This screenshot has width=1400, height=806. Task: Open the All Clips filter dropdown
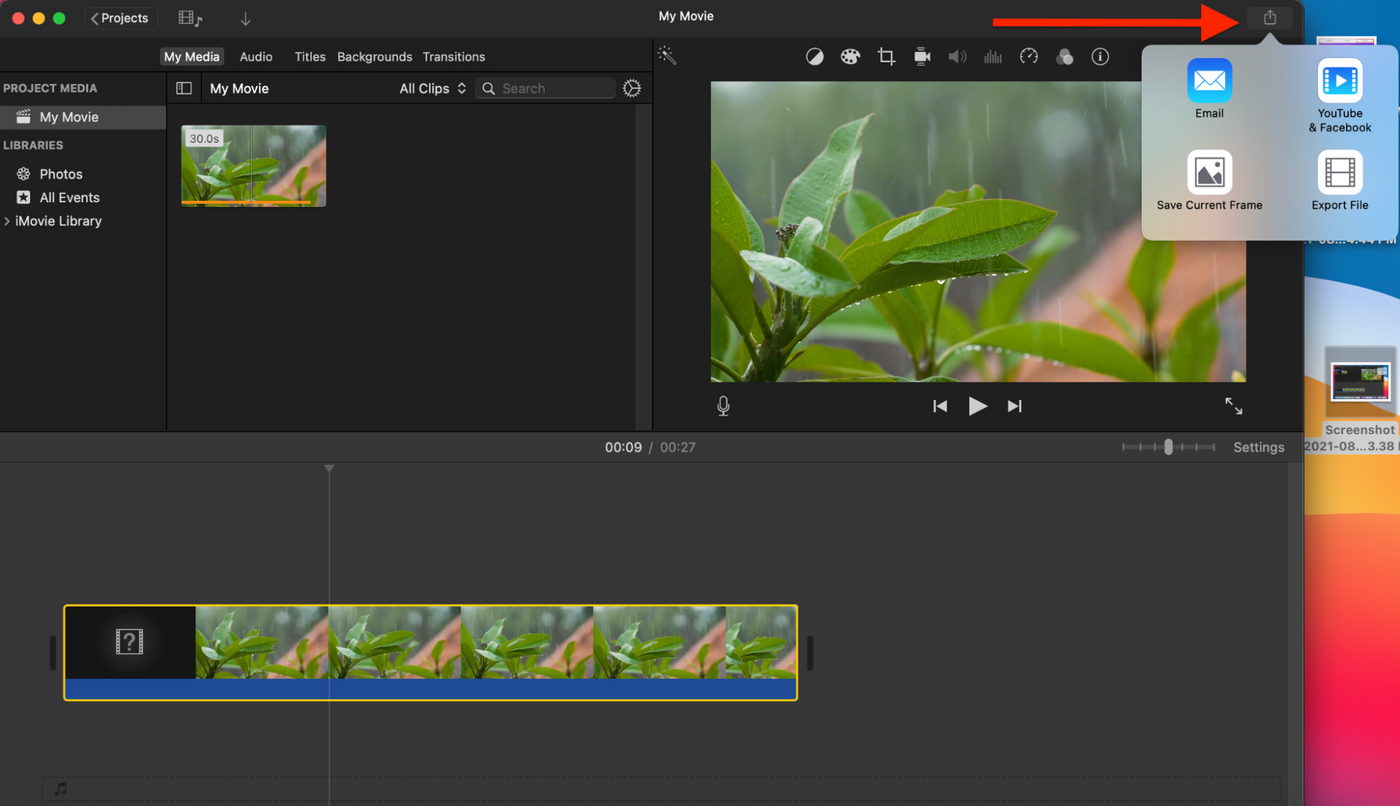(432, 88)
